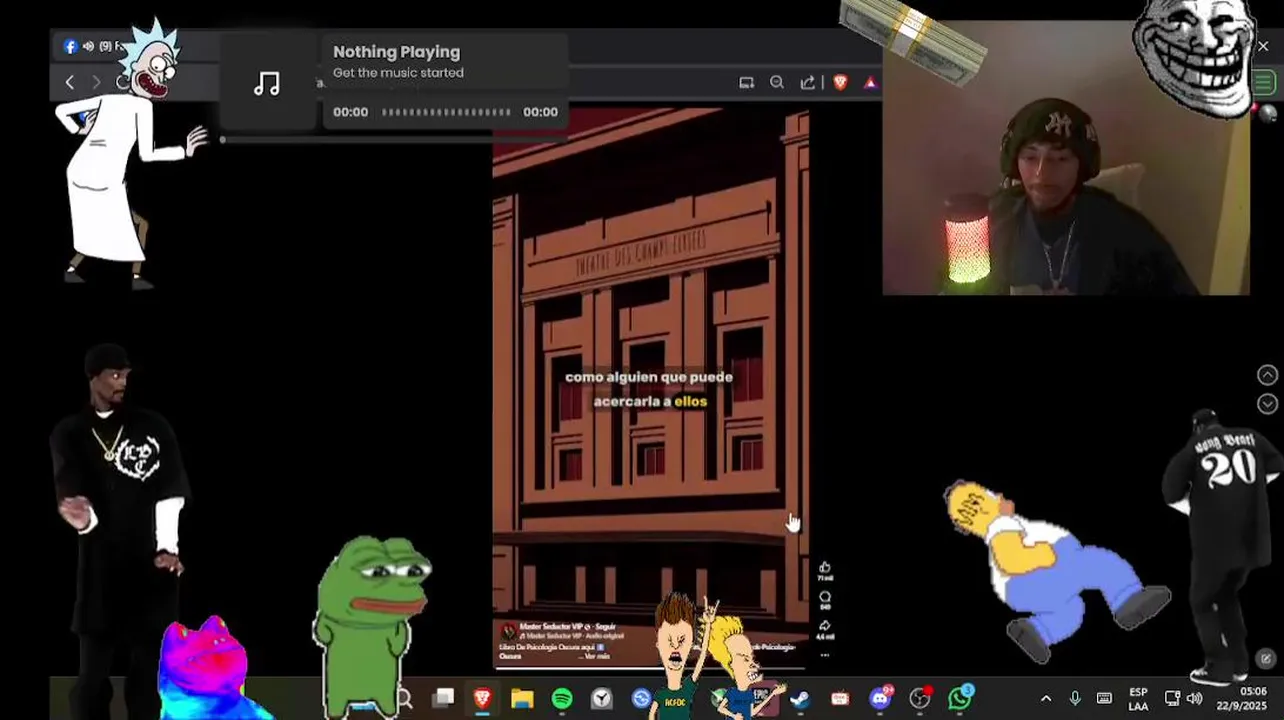Go to previous reel with up chevron
The image size is (1284, 720).
click(1267, 375)
